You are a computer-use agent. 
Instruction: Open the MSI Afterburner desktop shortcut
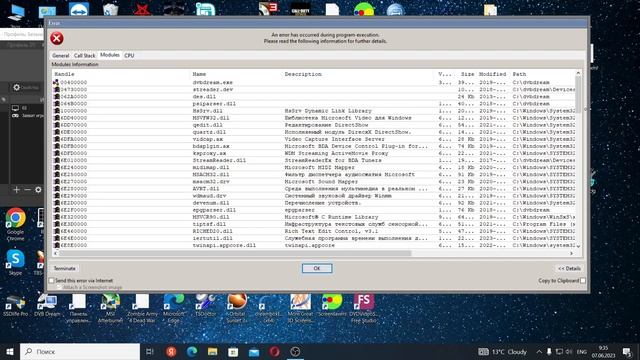(x=110, y=308)
